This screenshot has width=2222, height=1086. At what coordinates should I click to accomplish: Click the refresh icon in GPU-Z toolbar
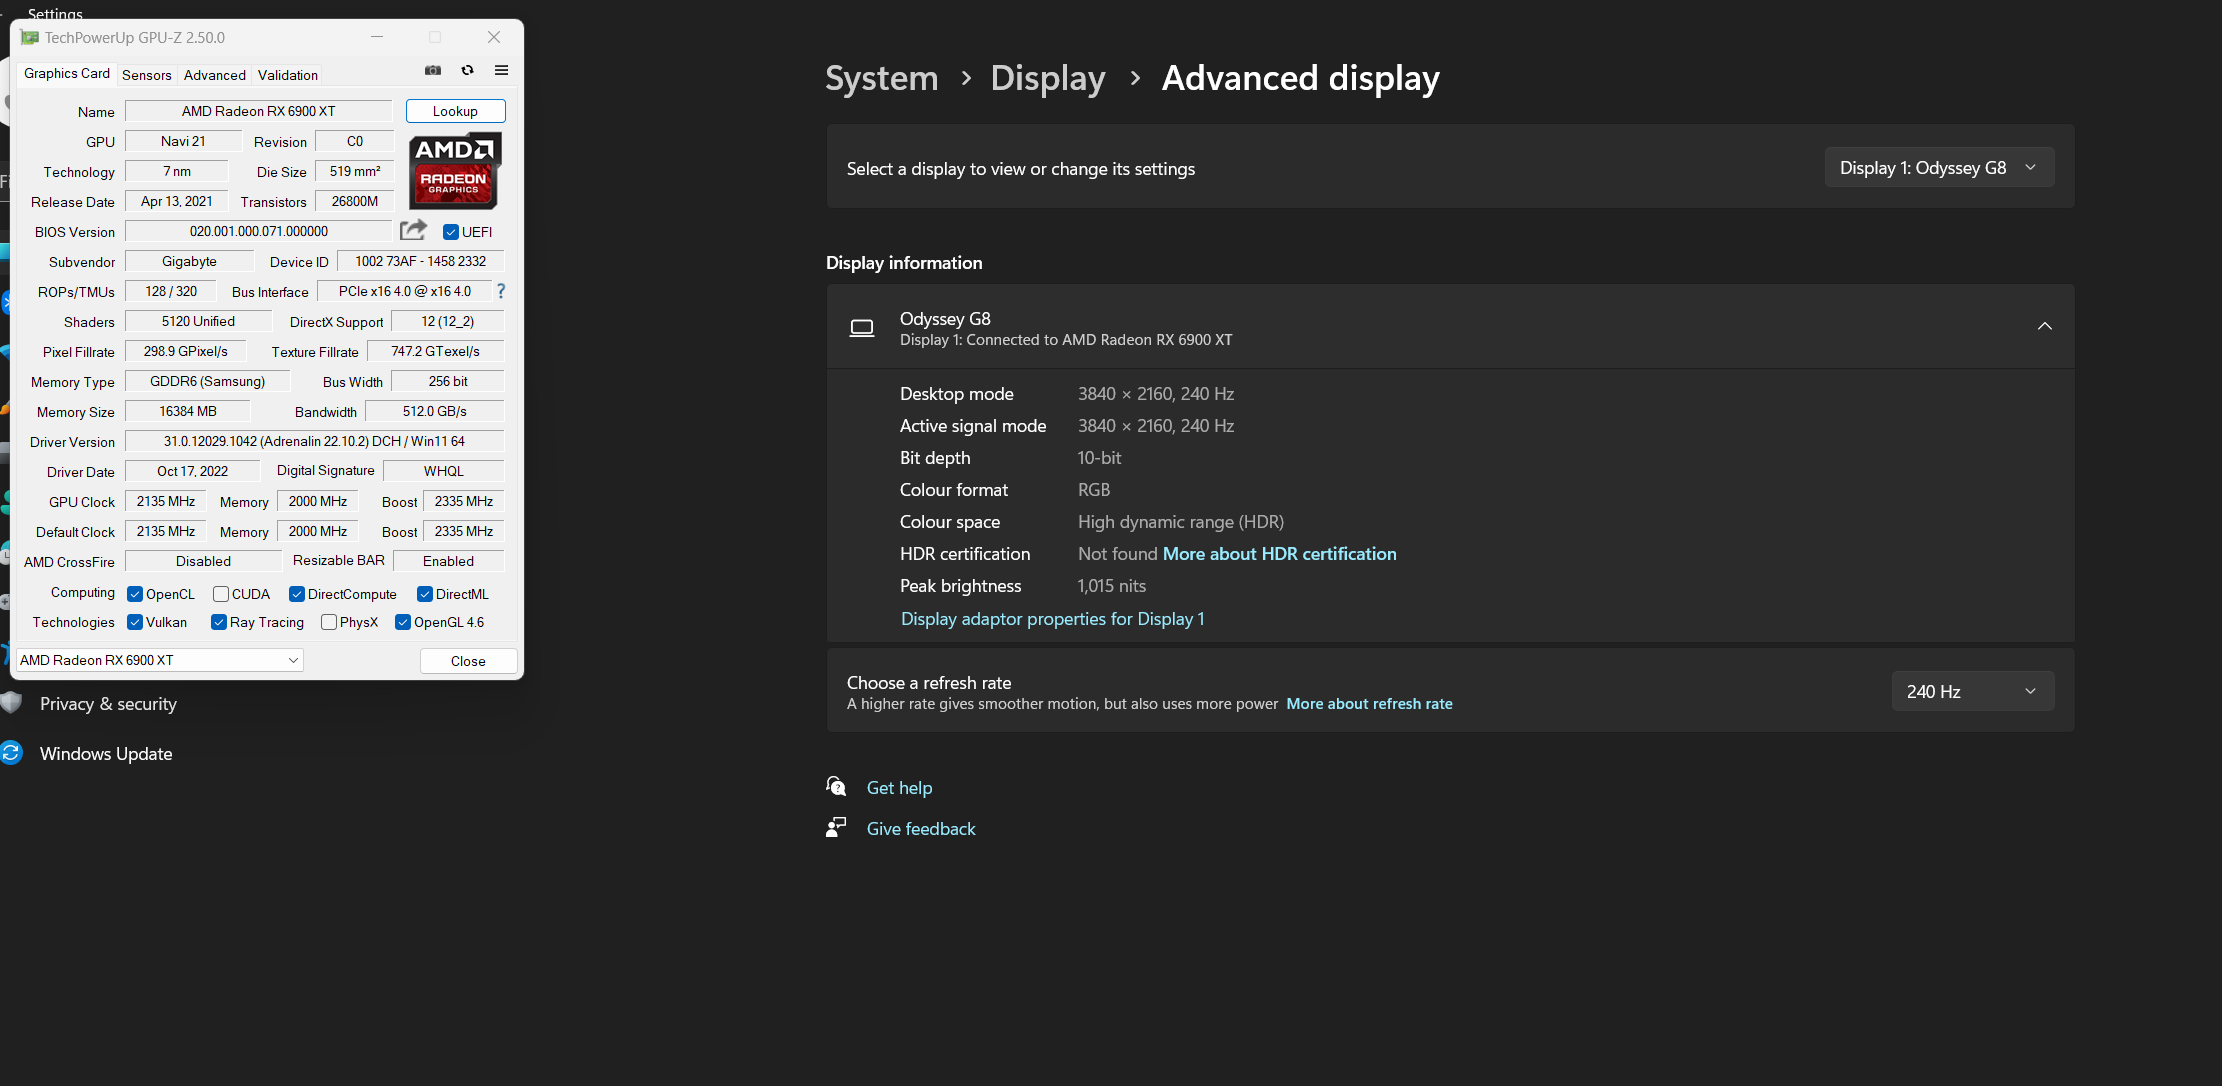point(467,70)
